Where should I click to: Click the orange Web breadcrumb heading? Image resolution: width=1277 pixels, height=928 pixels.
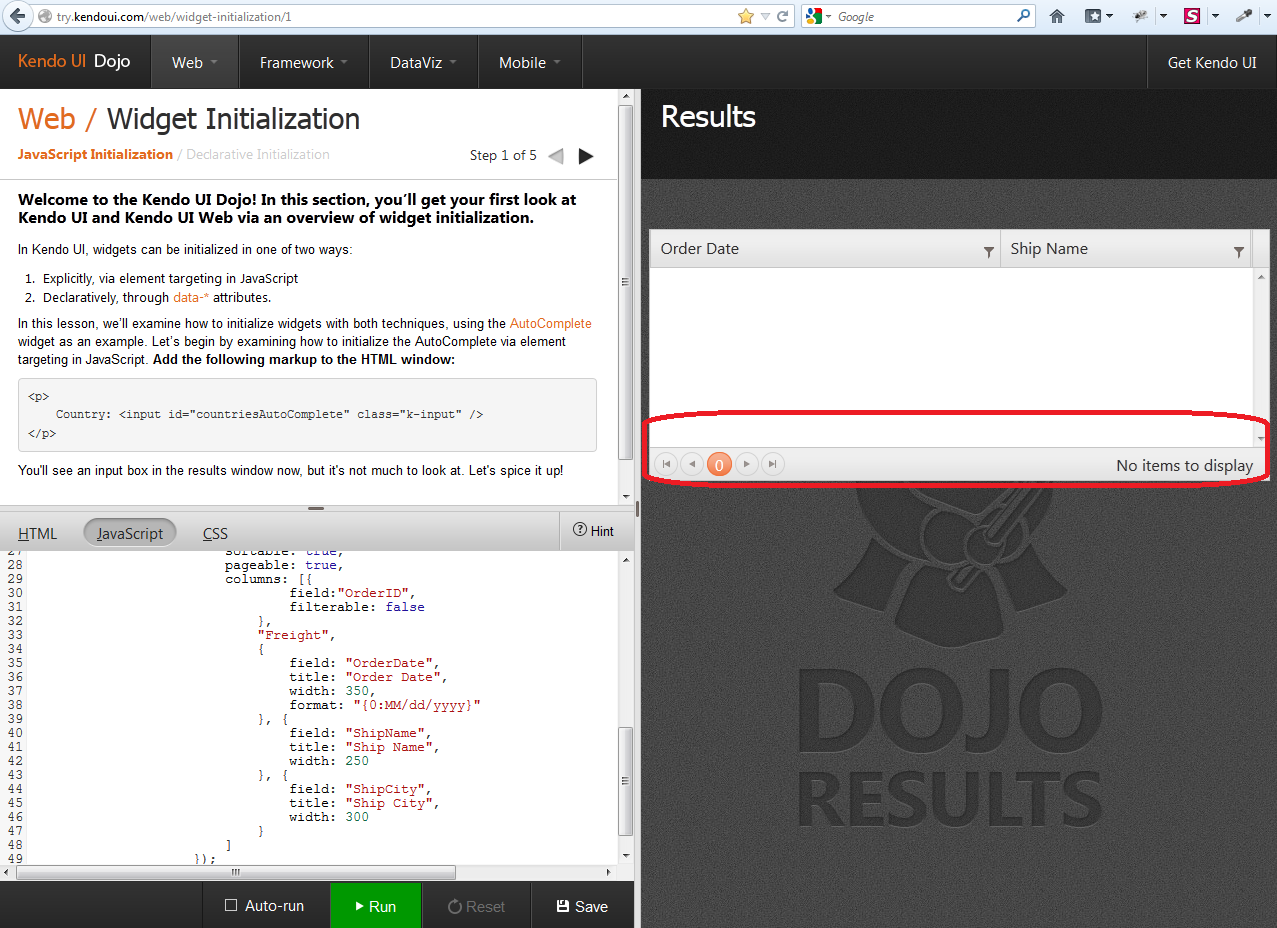point(47,119)
